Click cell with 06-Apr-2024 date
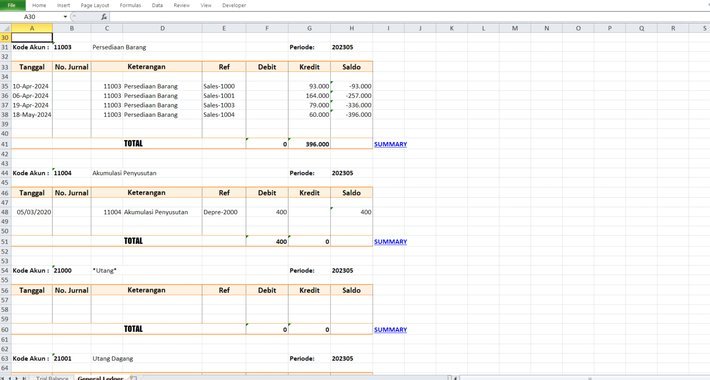Viewport: 710px width, 380px height. click(x=32, y=96)
